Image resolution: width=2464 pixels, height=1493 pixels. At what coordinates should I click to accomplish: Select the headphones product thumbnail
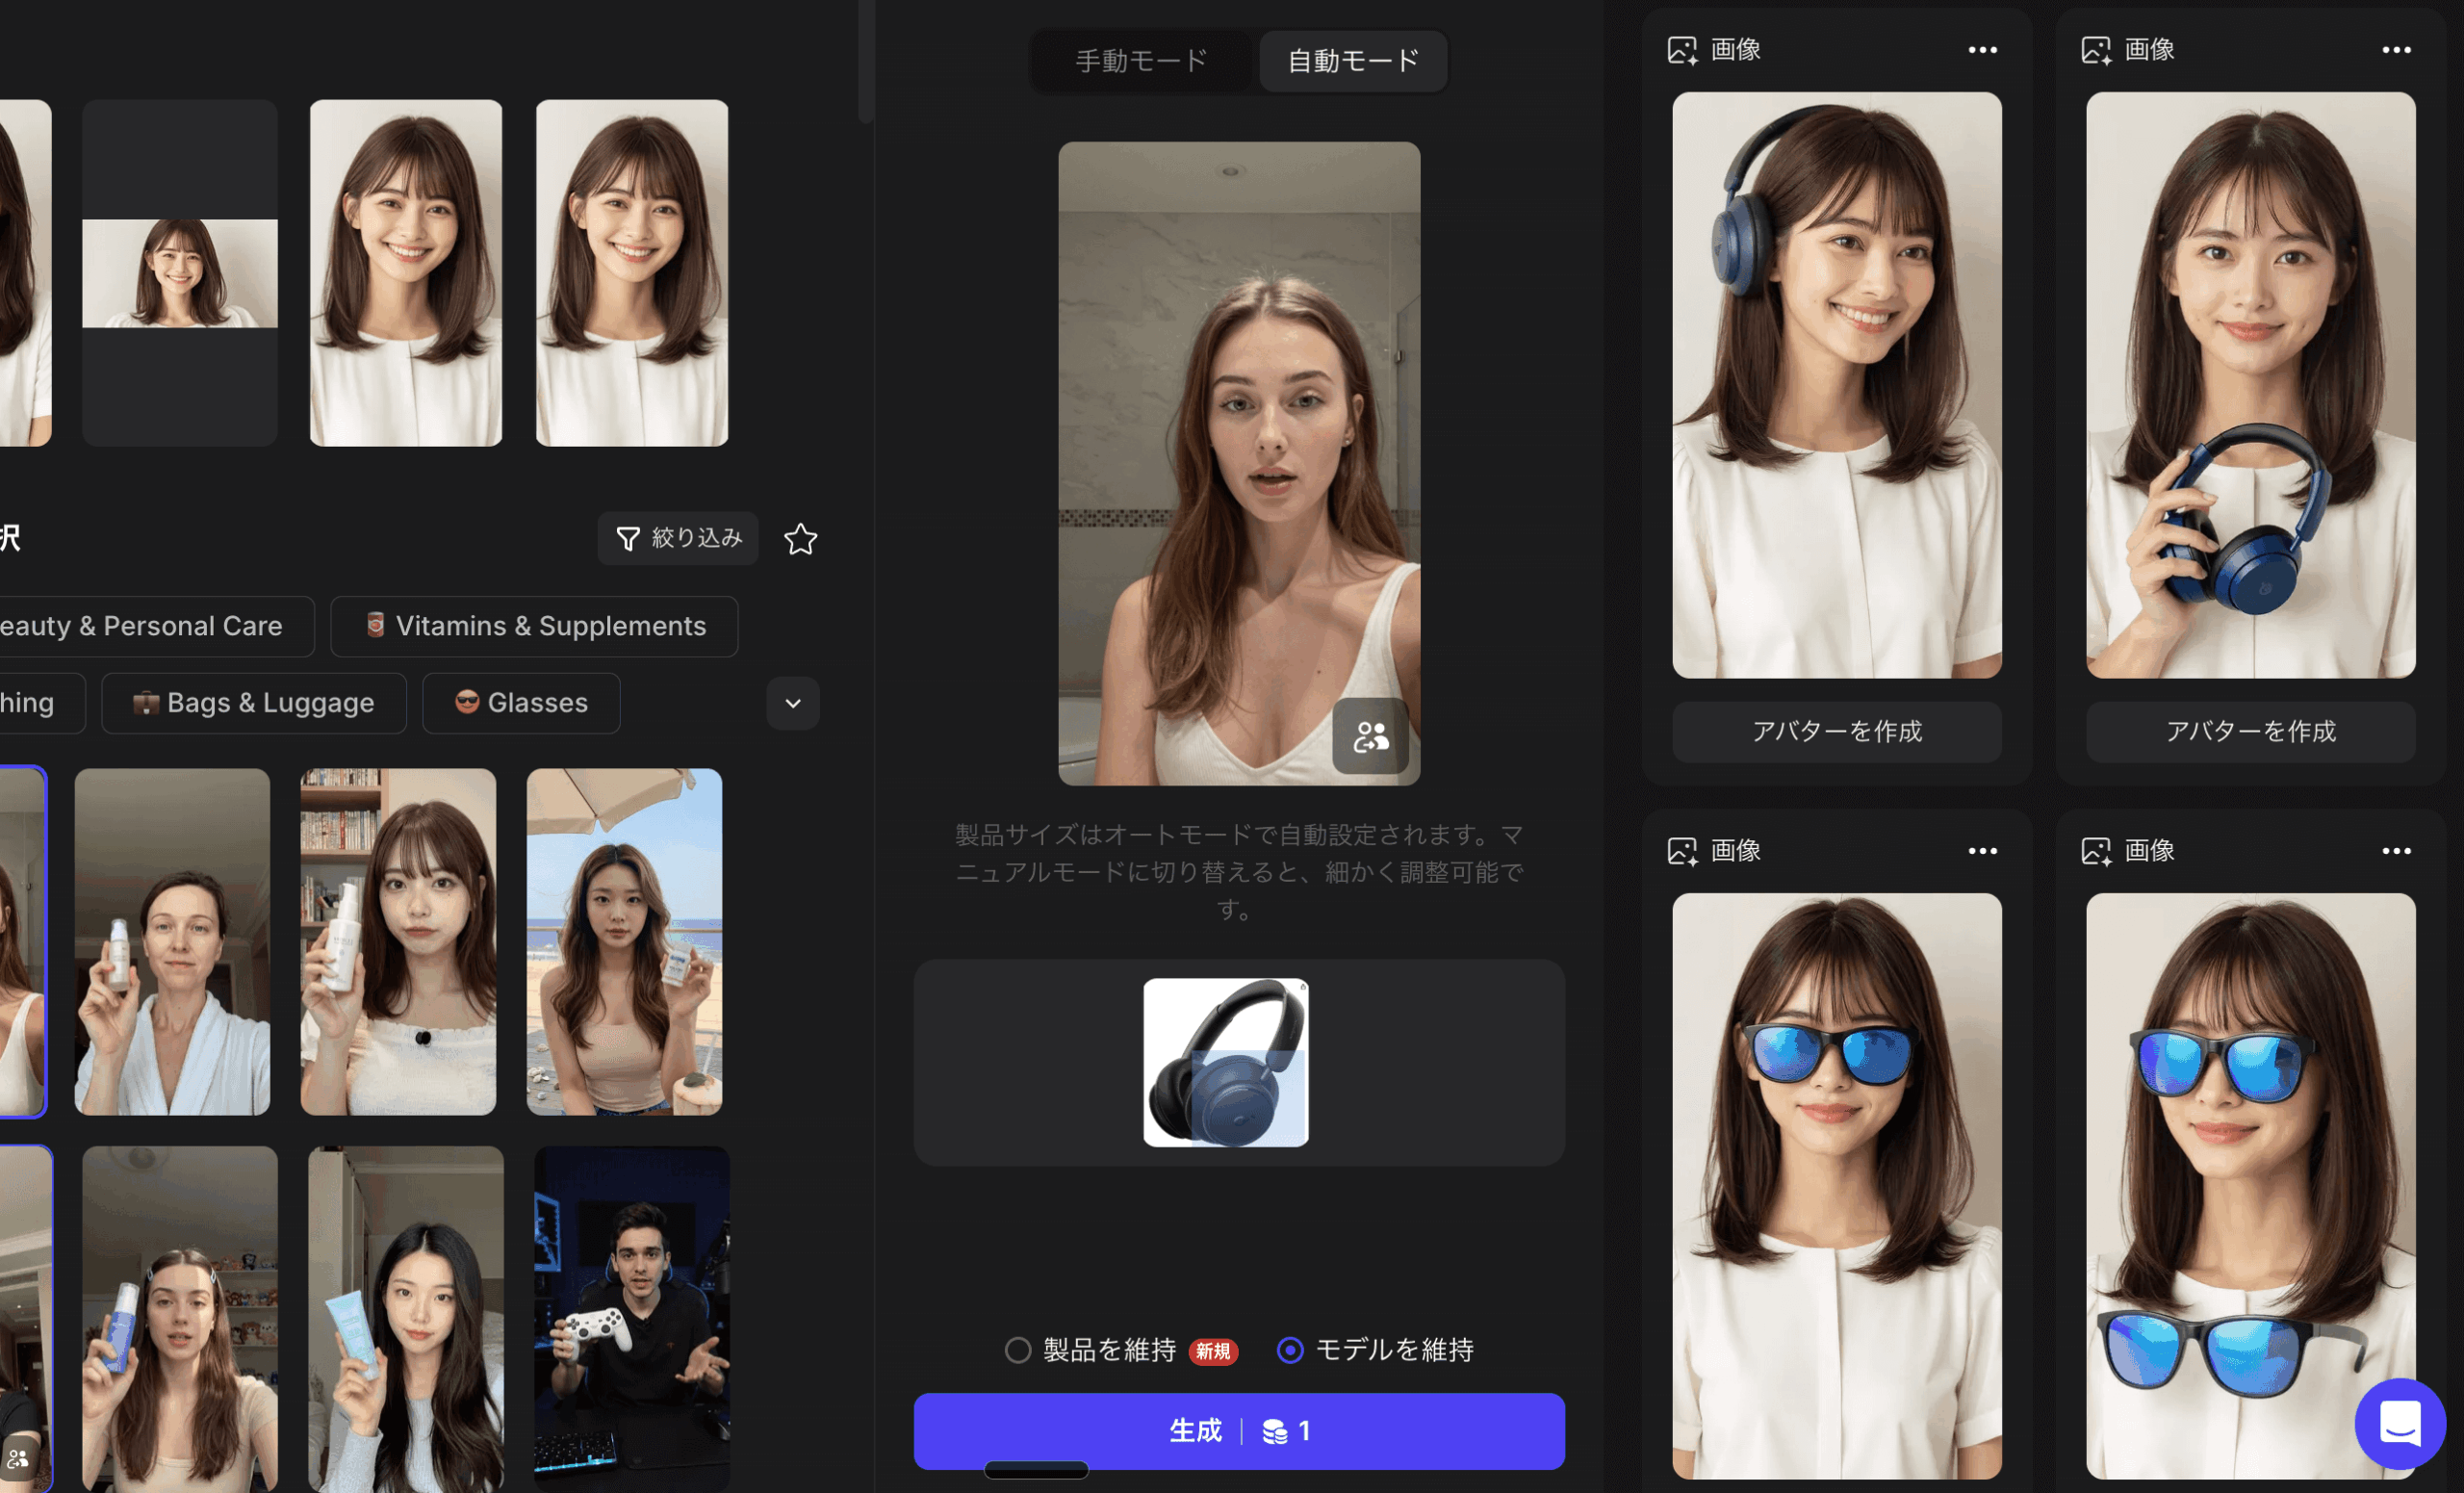(1225, 1062)
